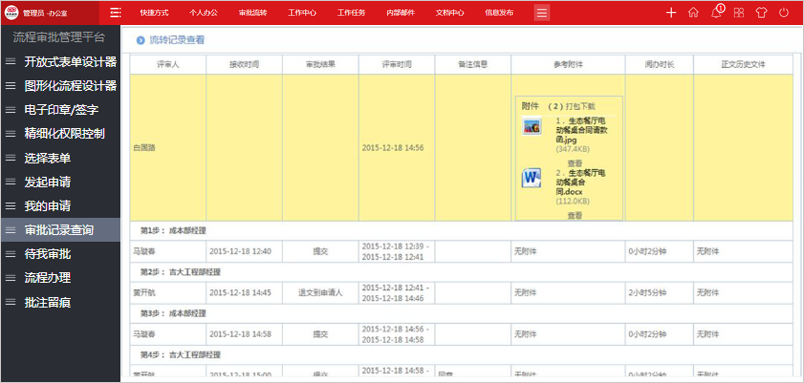Open 开放式表单设计器 sidebar item
This screenshot has height=383, width=804.
tap(71, 62)
